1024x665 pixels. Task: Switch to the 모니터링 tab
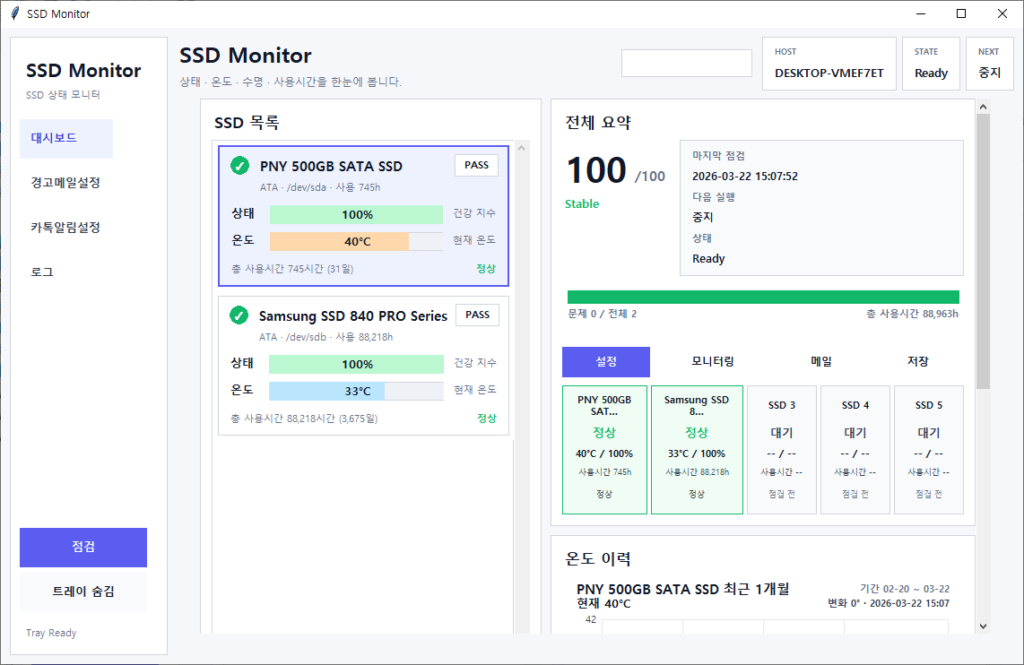(713, 362)
